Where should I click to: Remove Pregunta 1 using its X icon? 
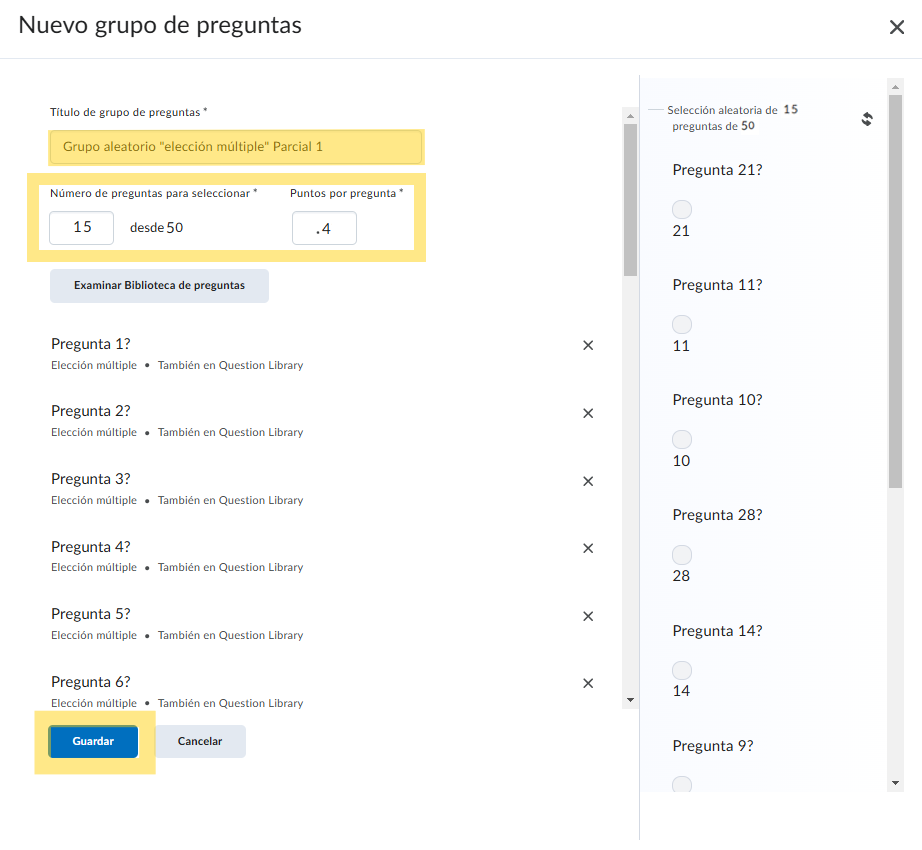coord(588,345)
